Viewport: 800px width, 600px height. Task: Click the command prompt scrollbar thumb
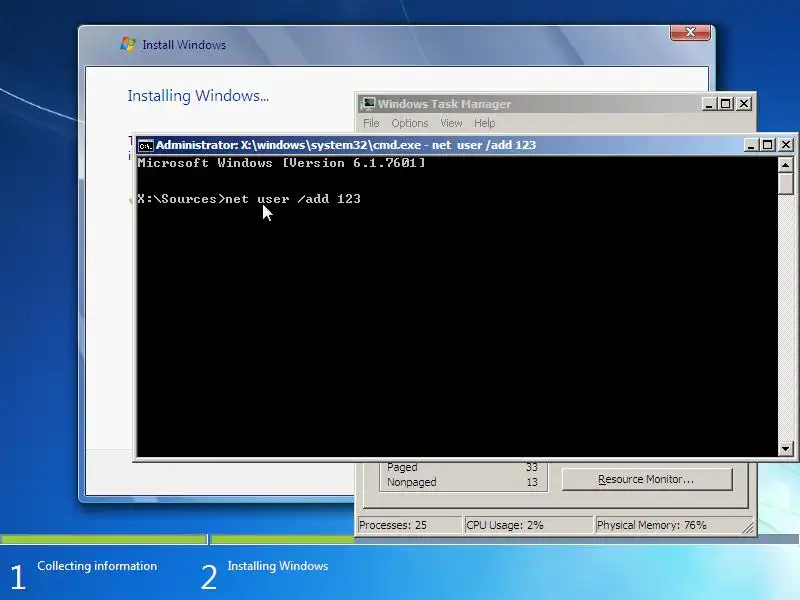pos(785,184)
